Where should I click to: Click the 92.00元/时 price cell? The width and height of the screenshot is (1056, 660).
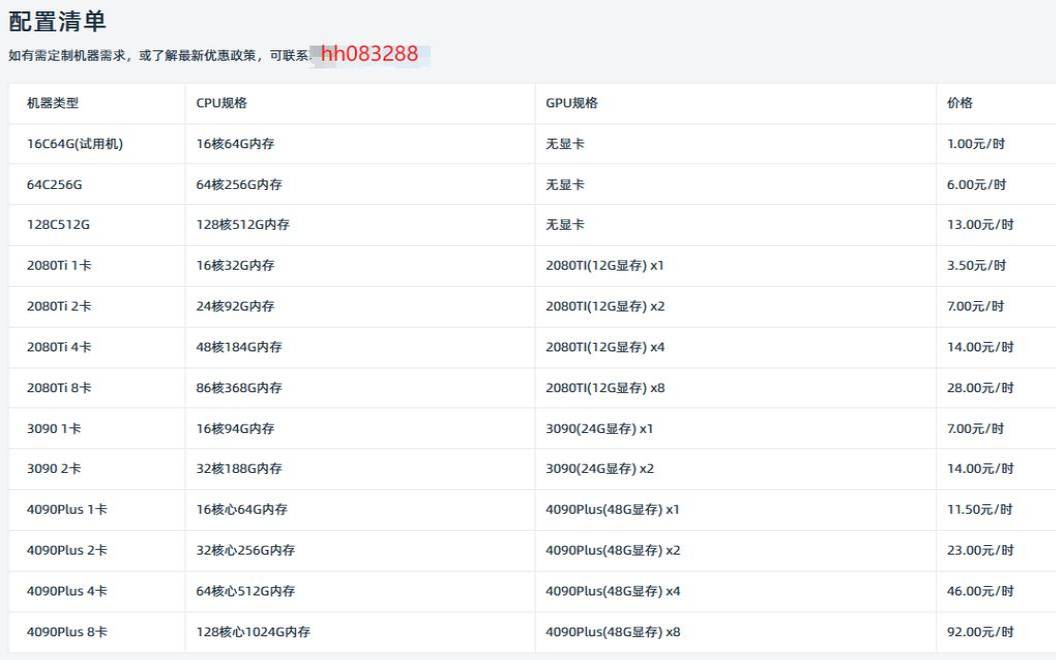click(980, 632)
